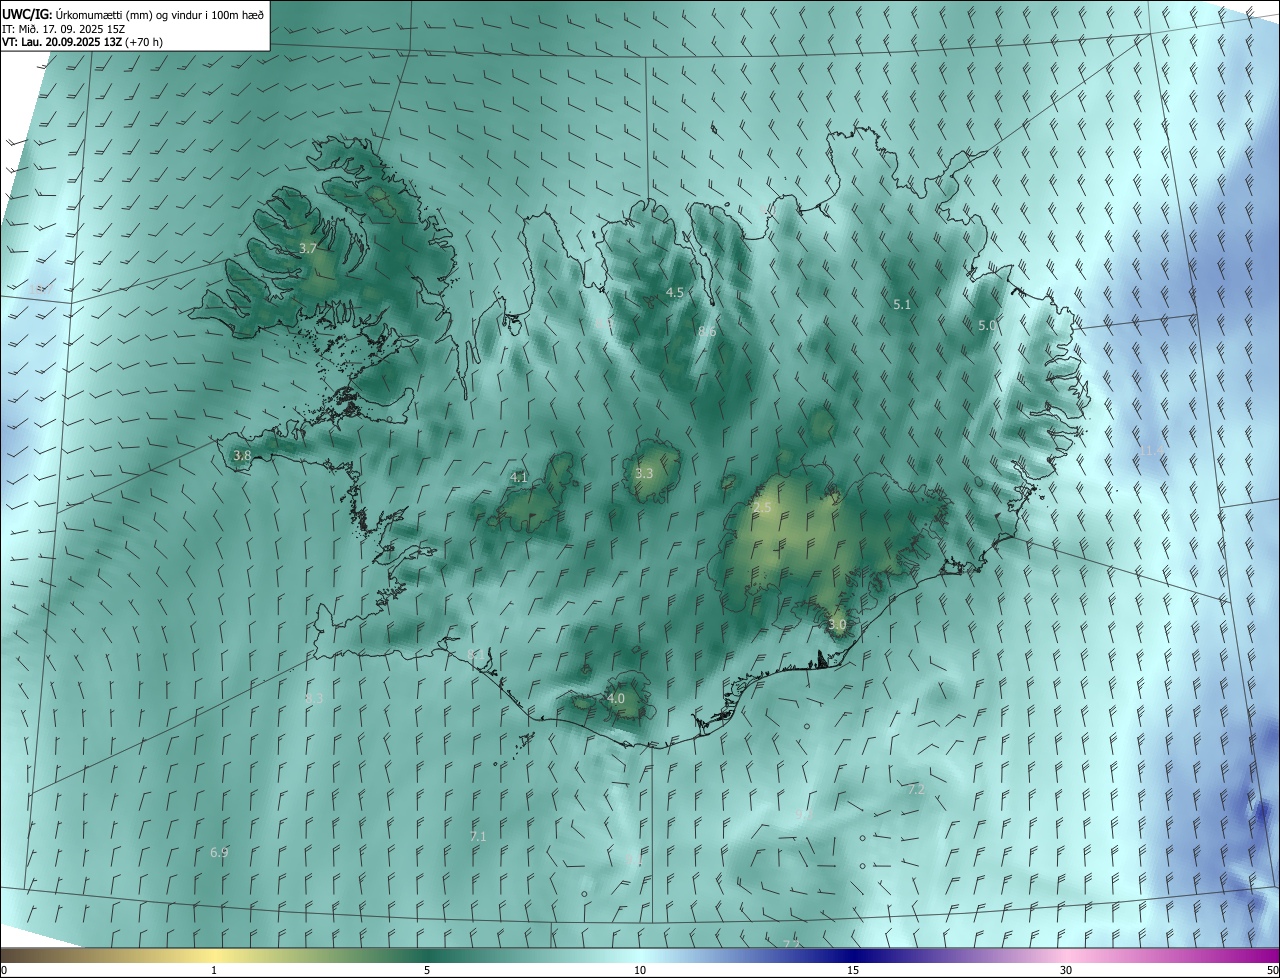Click the 3.0 map value
Viewport: 1280px width, 978px height.
(x=837, y=624)
